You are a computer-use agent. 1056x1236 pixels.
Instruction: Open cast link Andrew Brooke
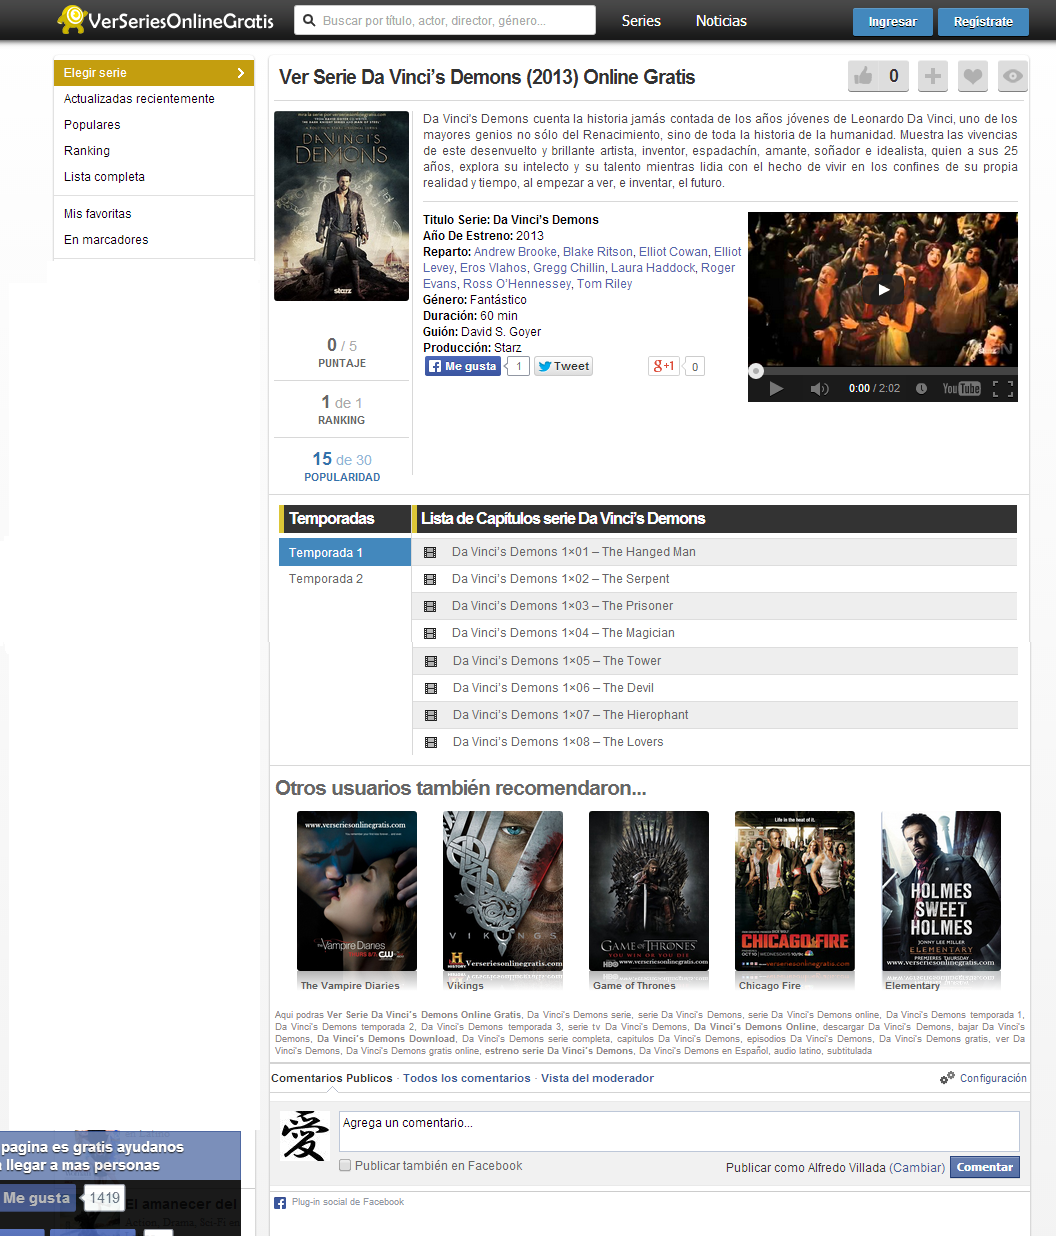[515, 252]
